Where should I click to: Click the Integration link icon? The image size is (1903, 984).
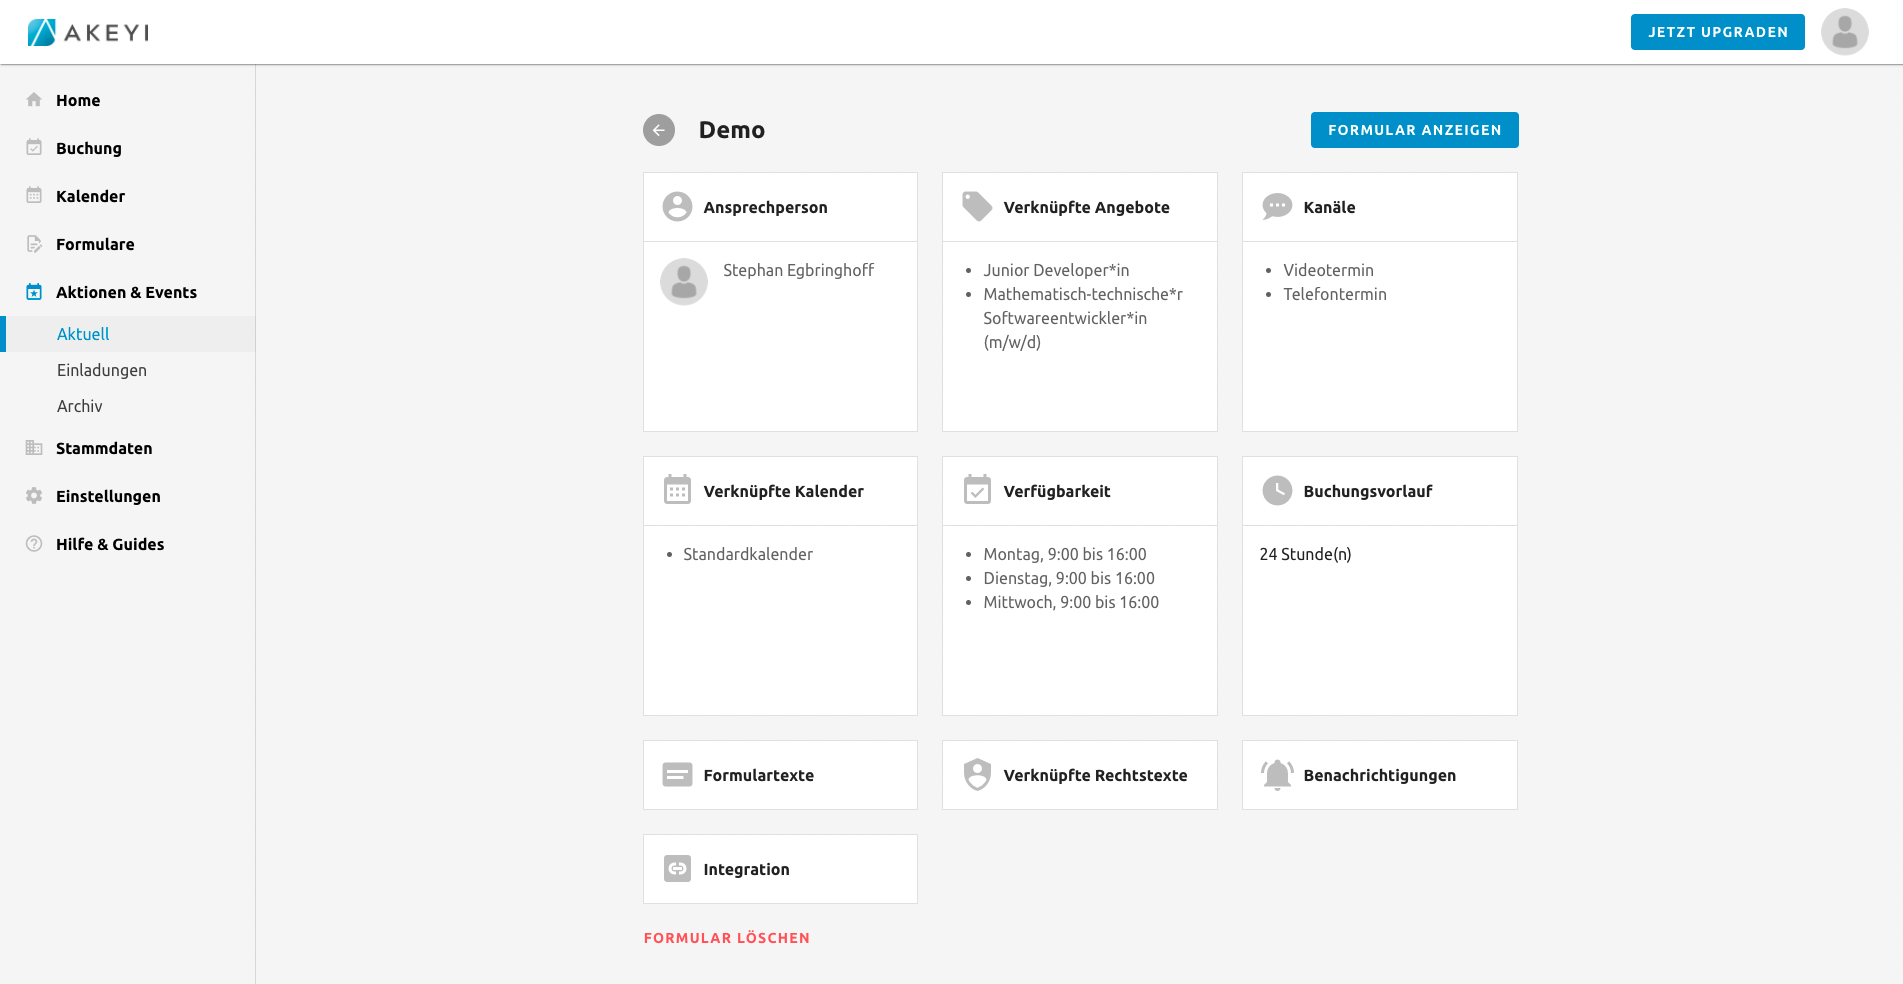(677, 869)
